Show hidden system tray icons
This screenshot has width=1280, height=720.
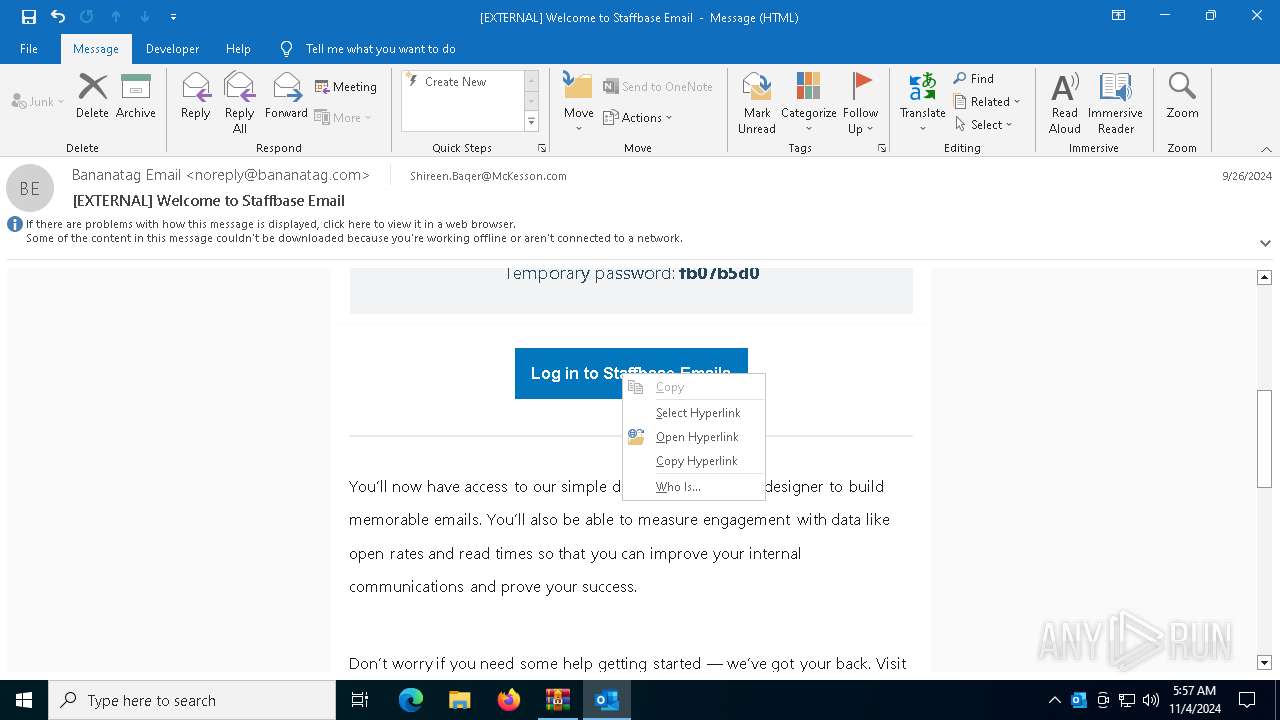tap(1055, 700)
